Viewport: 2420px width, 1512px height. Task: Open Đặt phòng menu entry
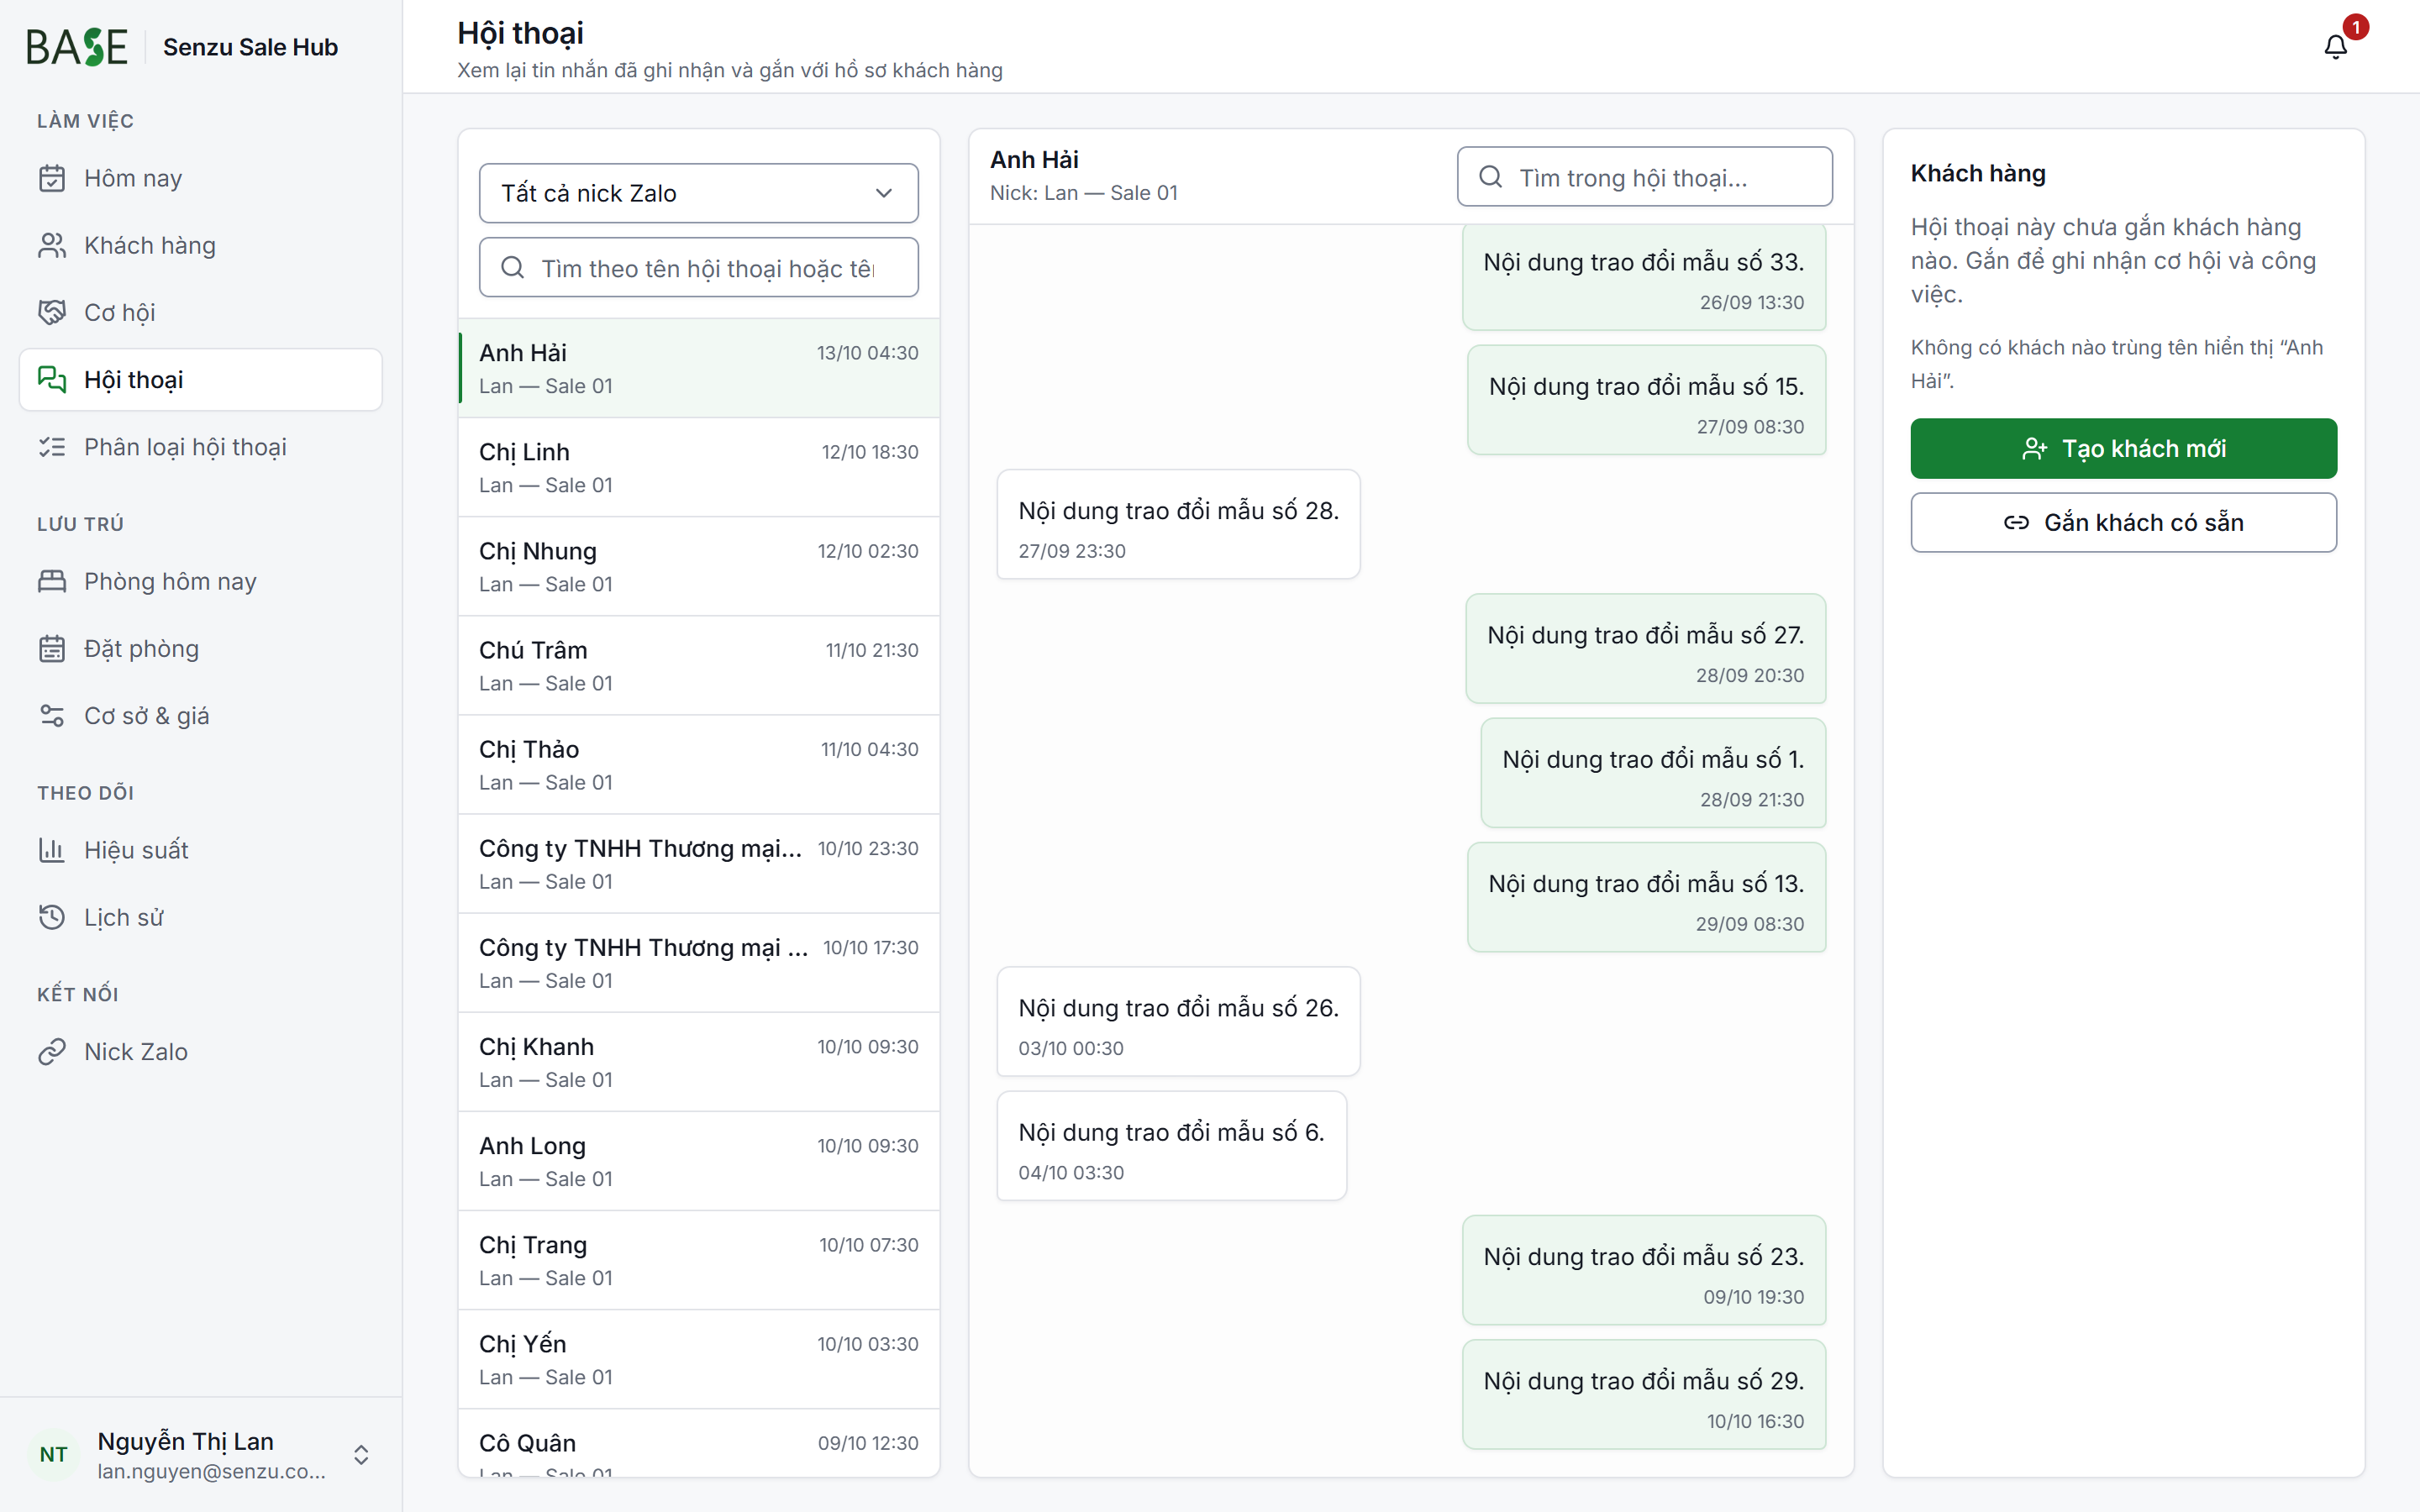[x=201, y=648]
